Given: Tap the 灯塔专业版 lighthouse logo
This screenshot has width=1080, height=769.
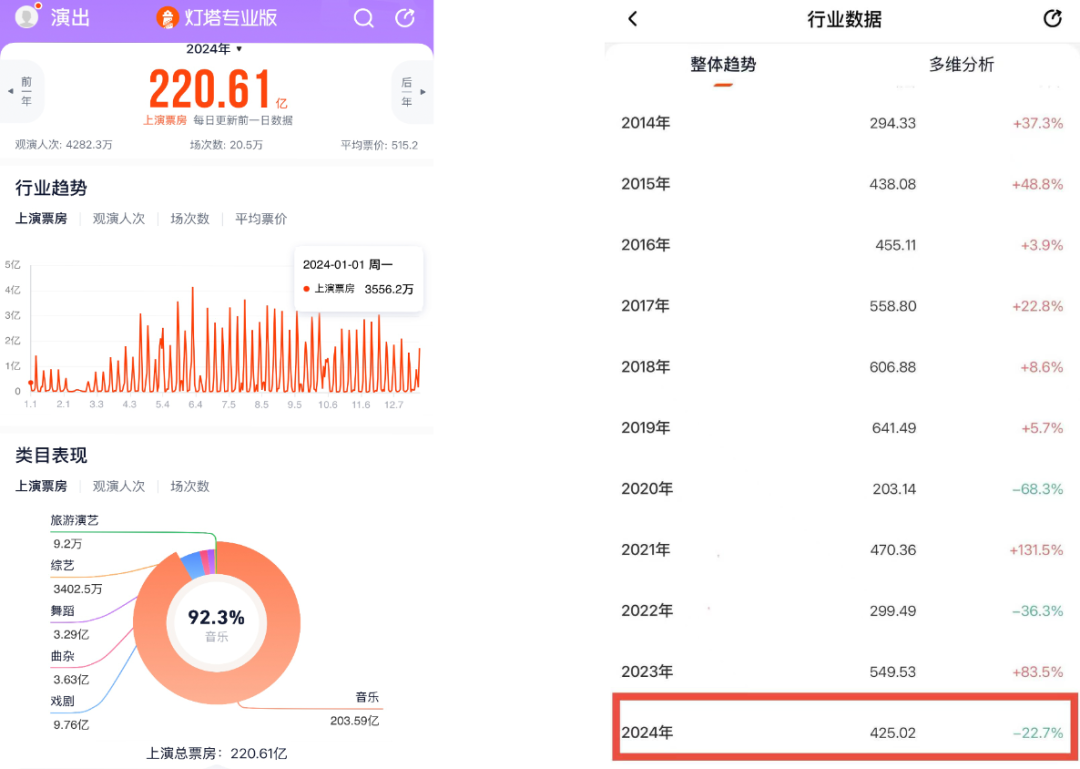Looking at the screenshot, I should click(x=167, y=18).
